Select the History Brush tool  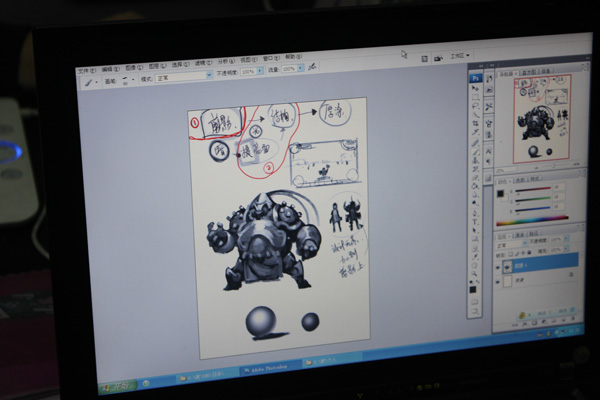[475, 169]
